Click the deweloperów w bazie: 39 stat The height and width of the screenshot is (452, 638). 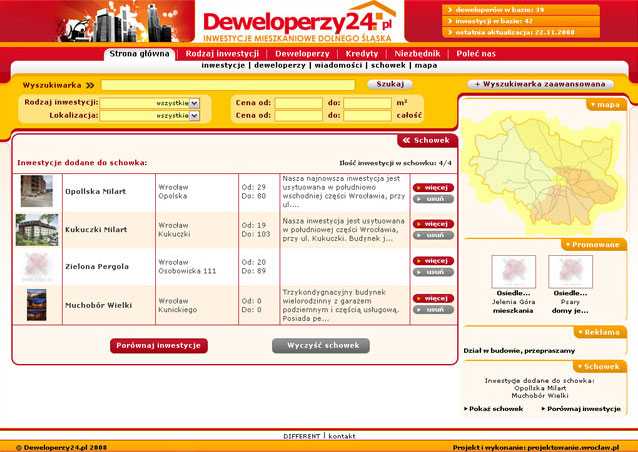(x=521, y=10)
